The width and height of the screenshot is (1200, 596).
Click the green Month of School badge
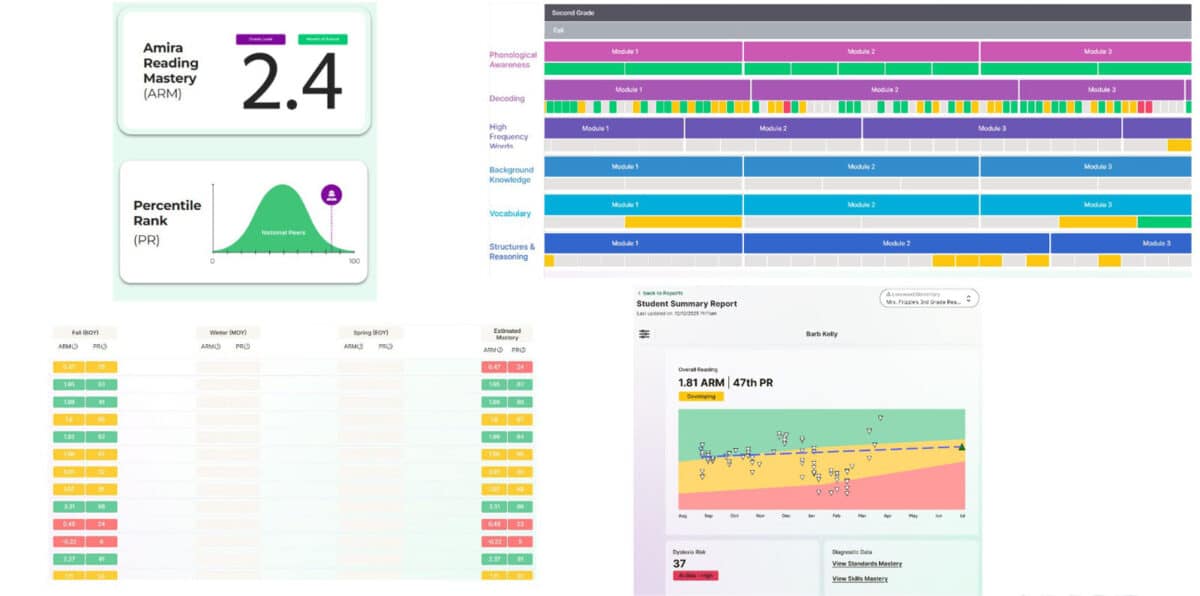(x=322, y=39)
